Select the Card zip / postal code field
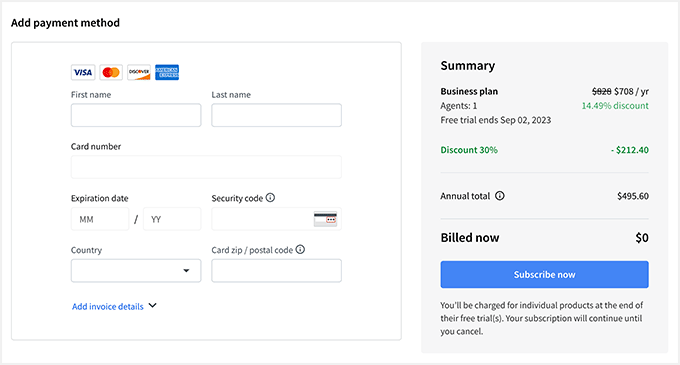This screenshot has height=365, width=680. [x=277, y=270]
